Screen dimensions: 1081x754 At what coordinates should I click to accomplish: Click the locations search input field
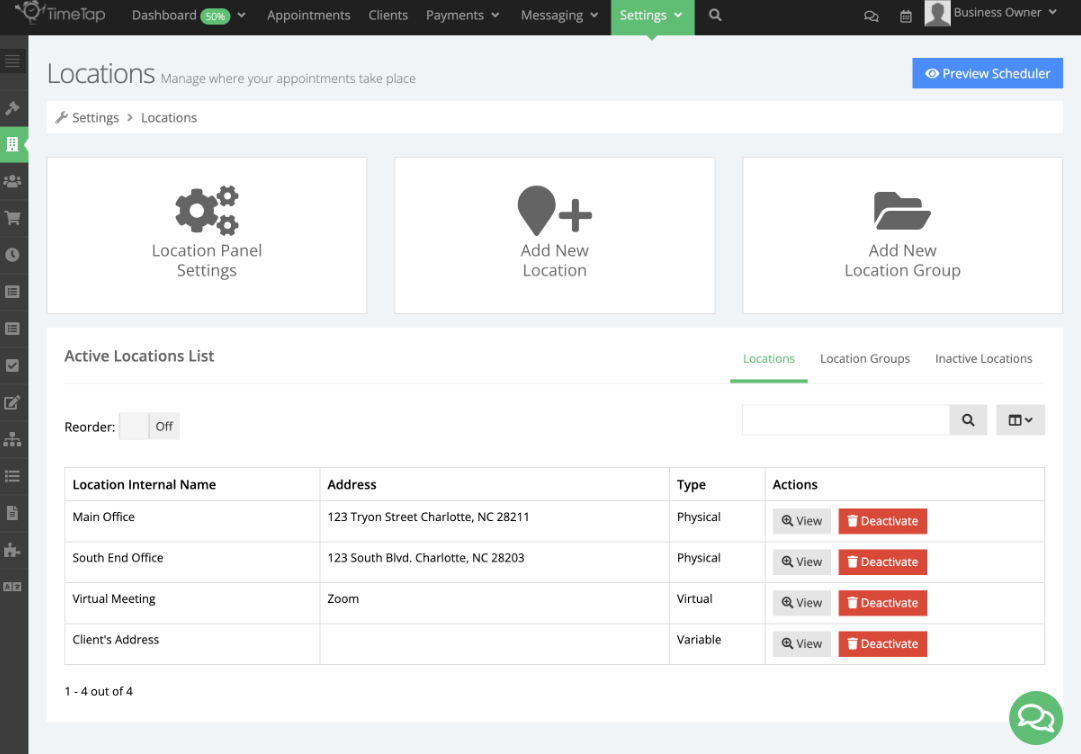pos(845,419)
